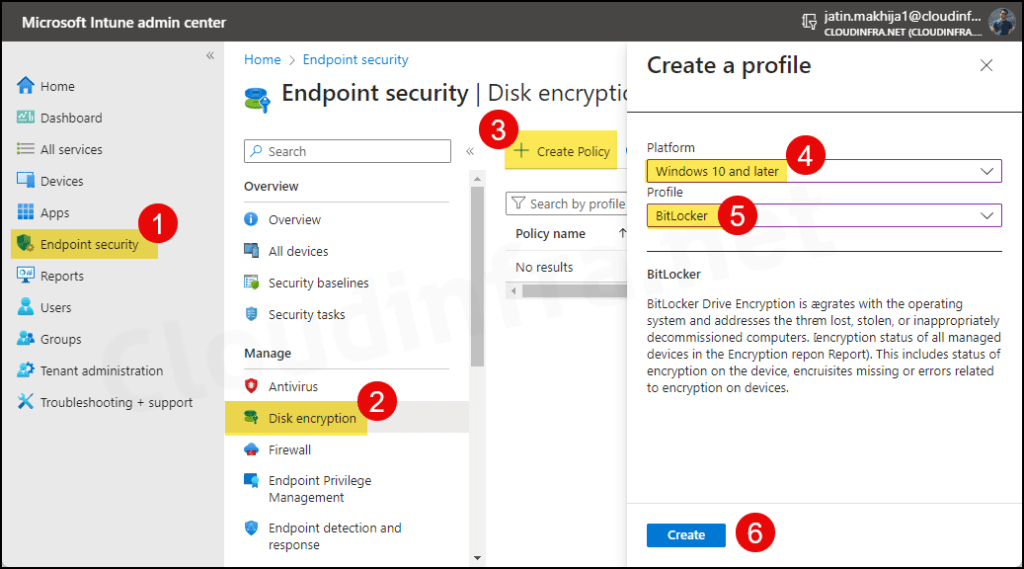This screenshot has height=569, width=1024.
Task: Click Create Policy button
Action: tap(562, 152)
